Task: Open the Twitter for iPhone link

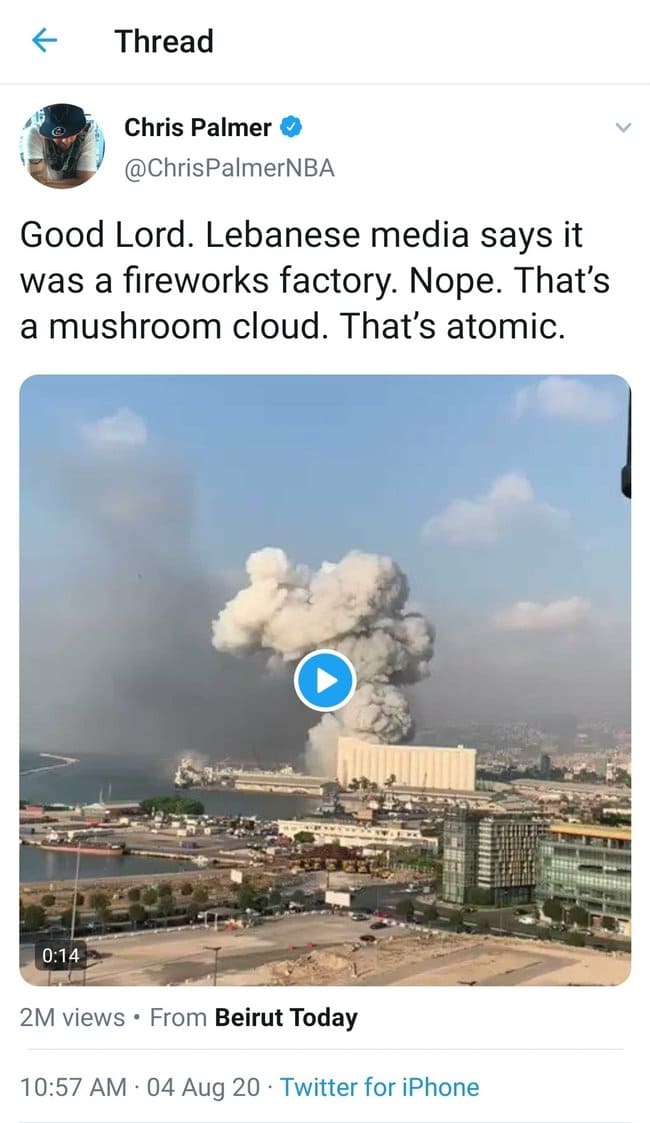Action: pos(379,1087)
